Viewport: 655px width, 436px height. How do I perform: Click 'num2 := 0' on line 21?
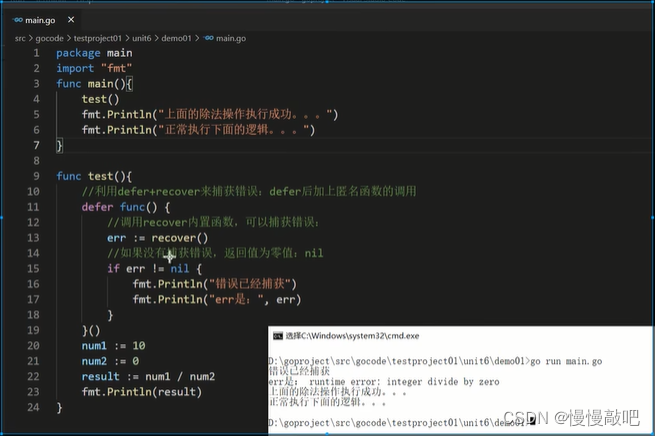110,361
